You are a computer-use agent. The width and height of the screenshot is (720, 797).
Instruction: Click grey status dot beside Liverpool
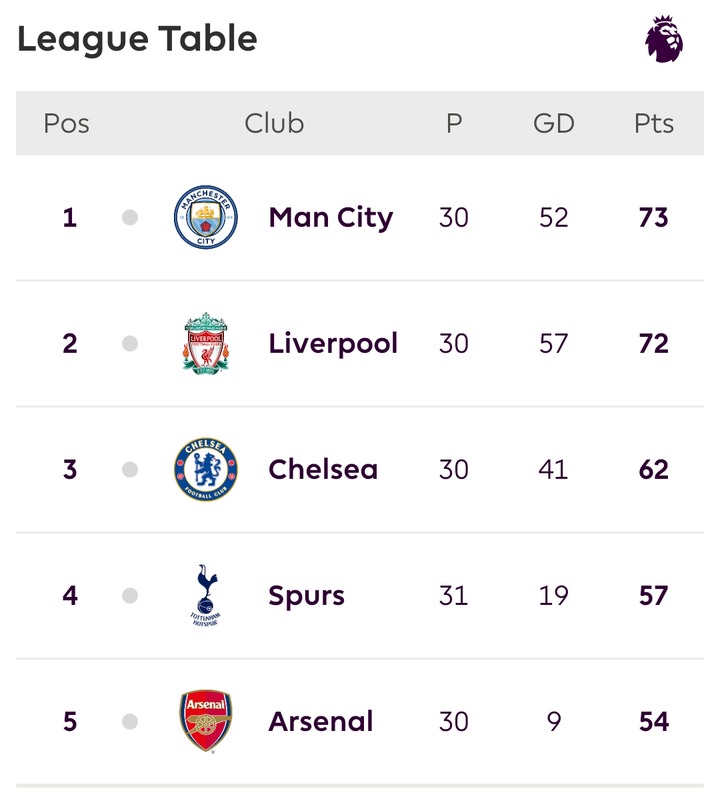point(130,344)
